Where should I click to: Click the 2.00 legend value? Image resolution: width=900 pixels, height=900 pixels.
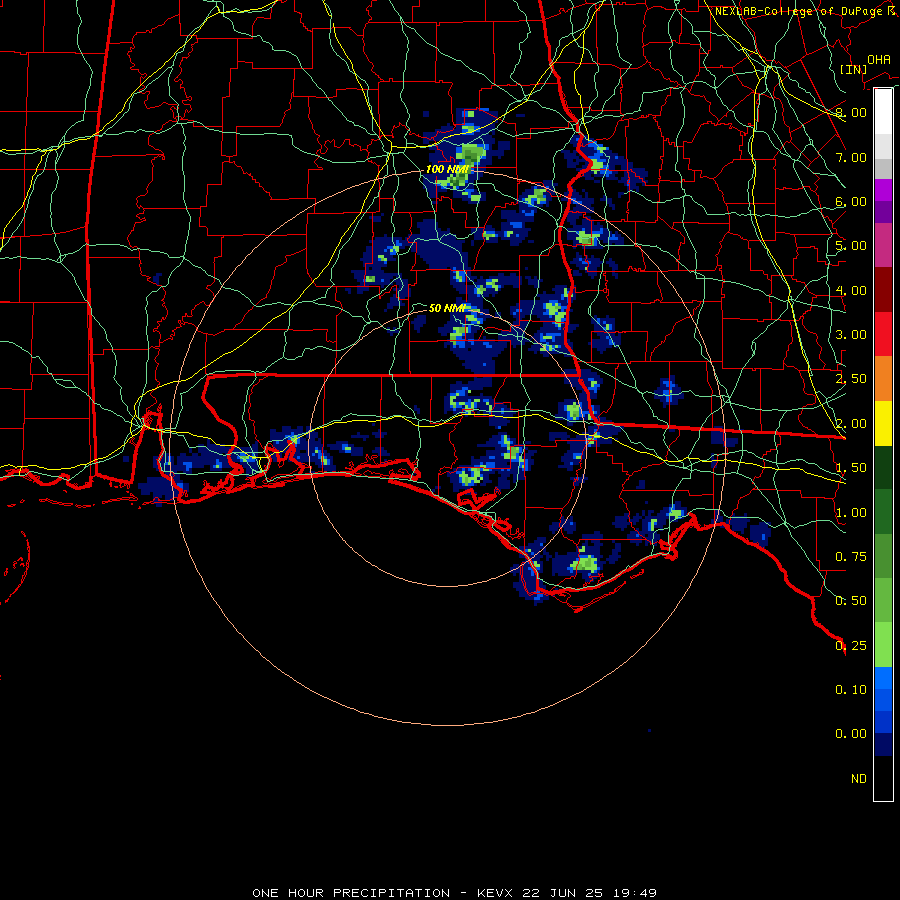click(x=851, y=424)
